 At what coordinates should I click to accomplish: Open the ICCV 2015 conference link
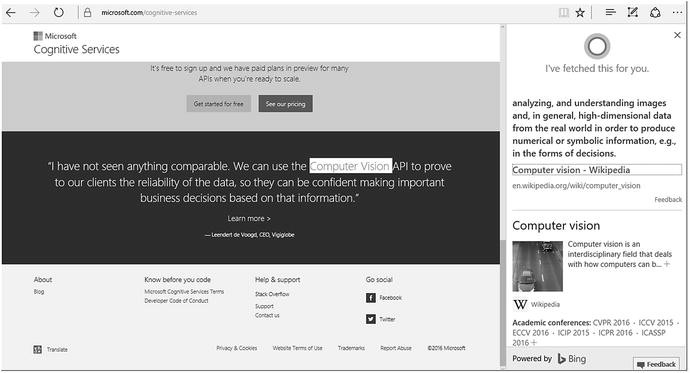[x=656, y=322]
